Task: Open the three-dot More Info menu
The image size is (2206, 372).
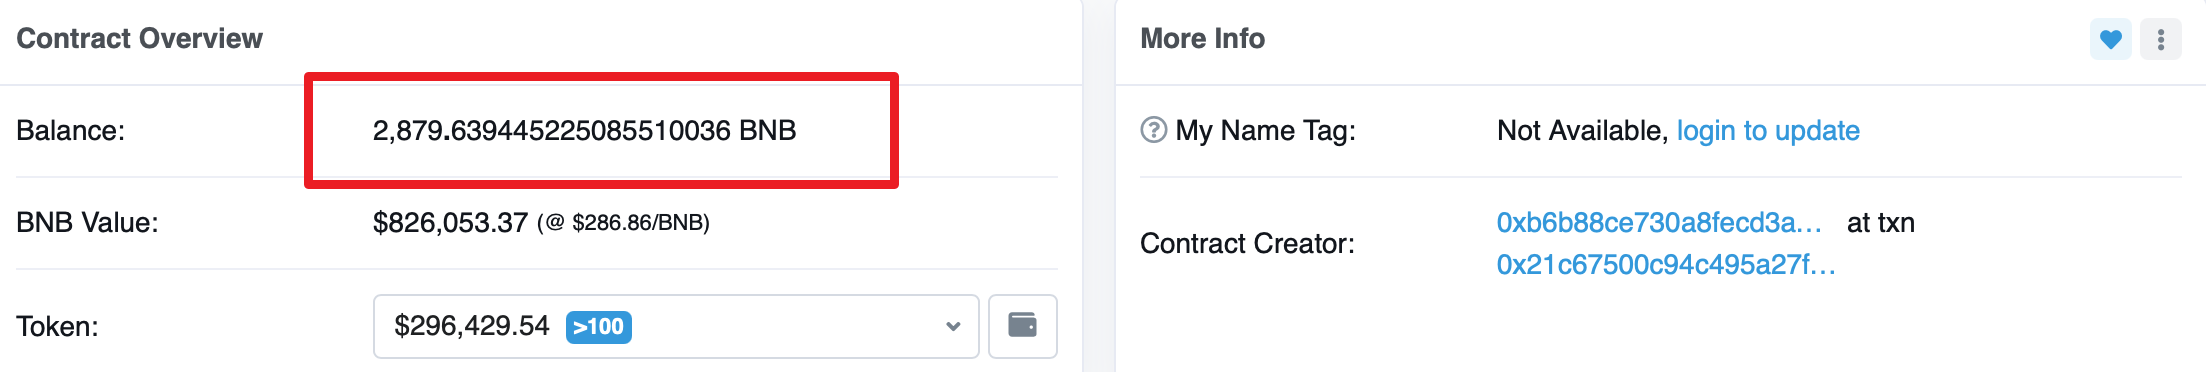Action: point(2160,40)
